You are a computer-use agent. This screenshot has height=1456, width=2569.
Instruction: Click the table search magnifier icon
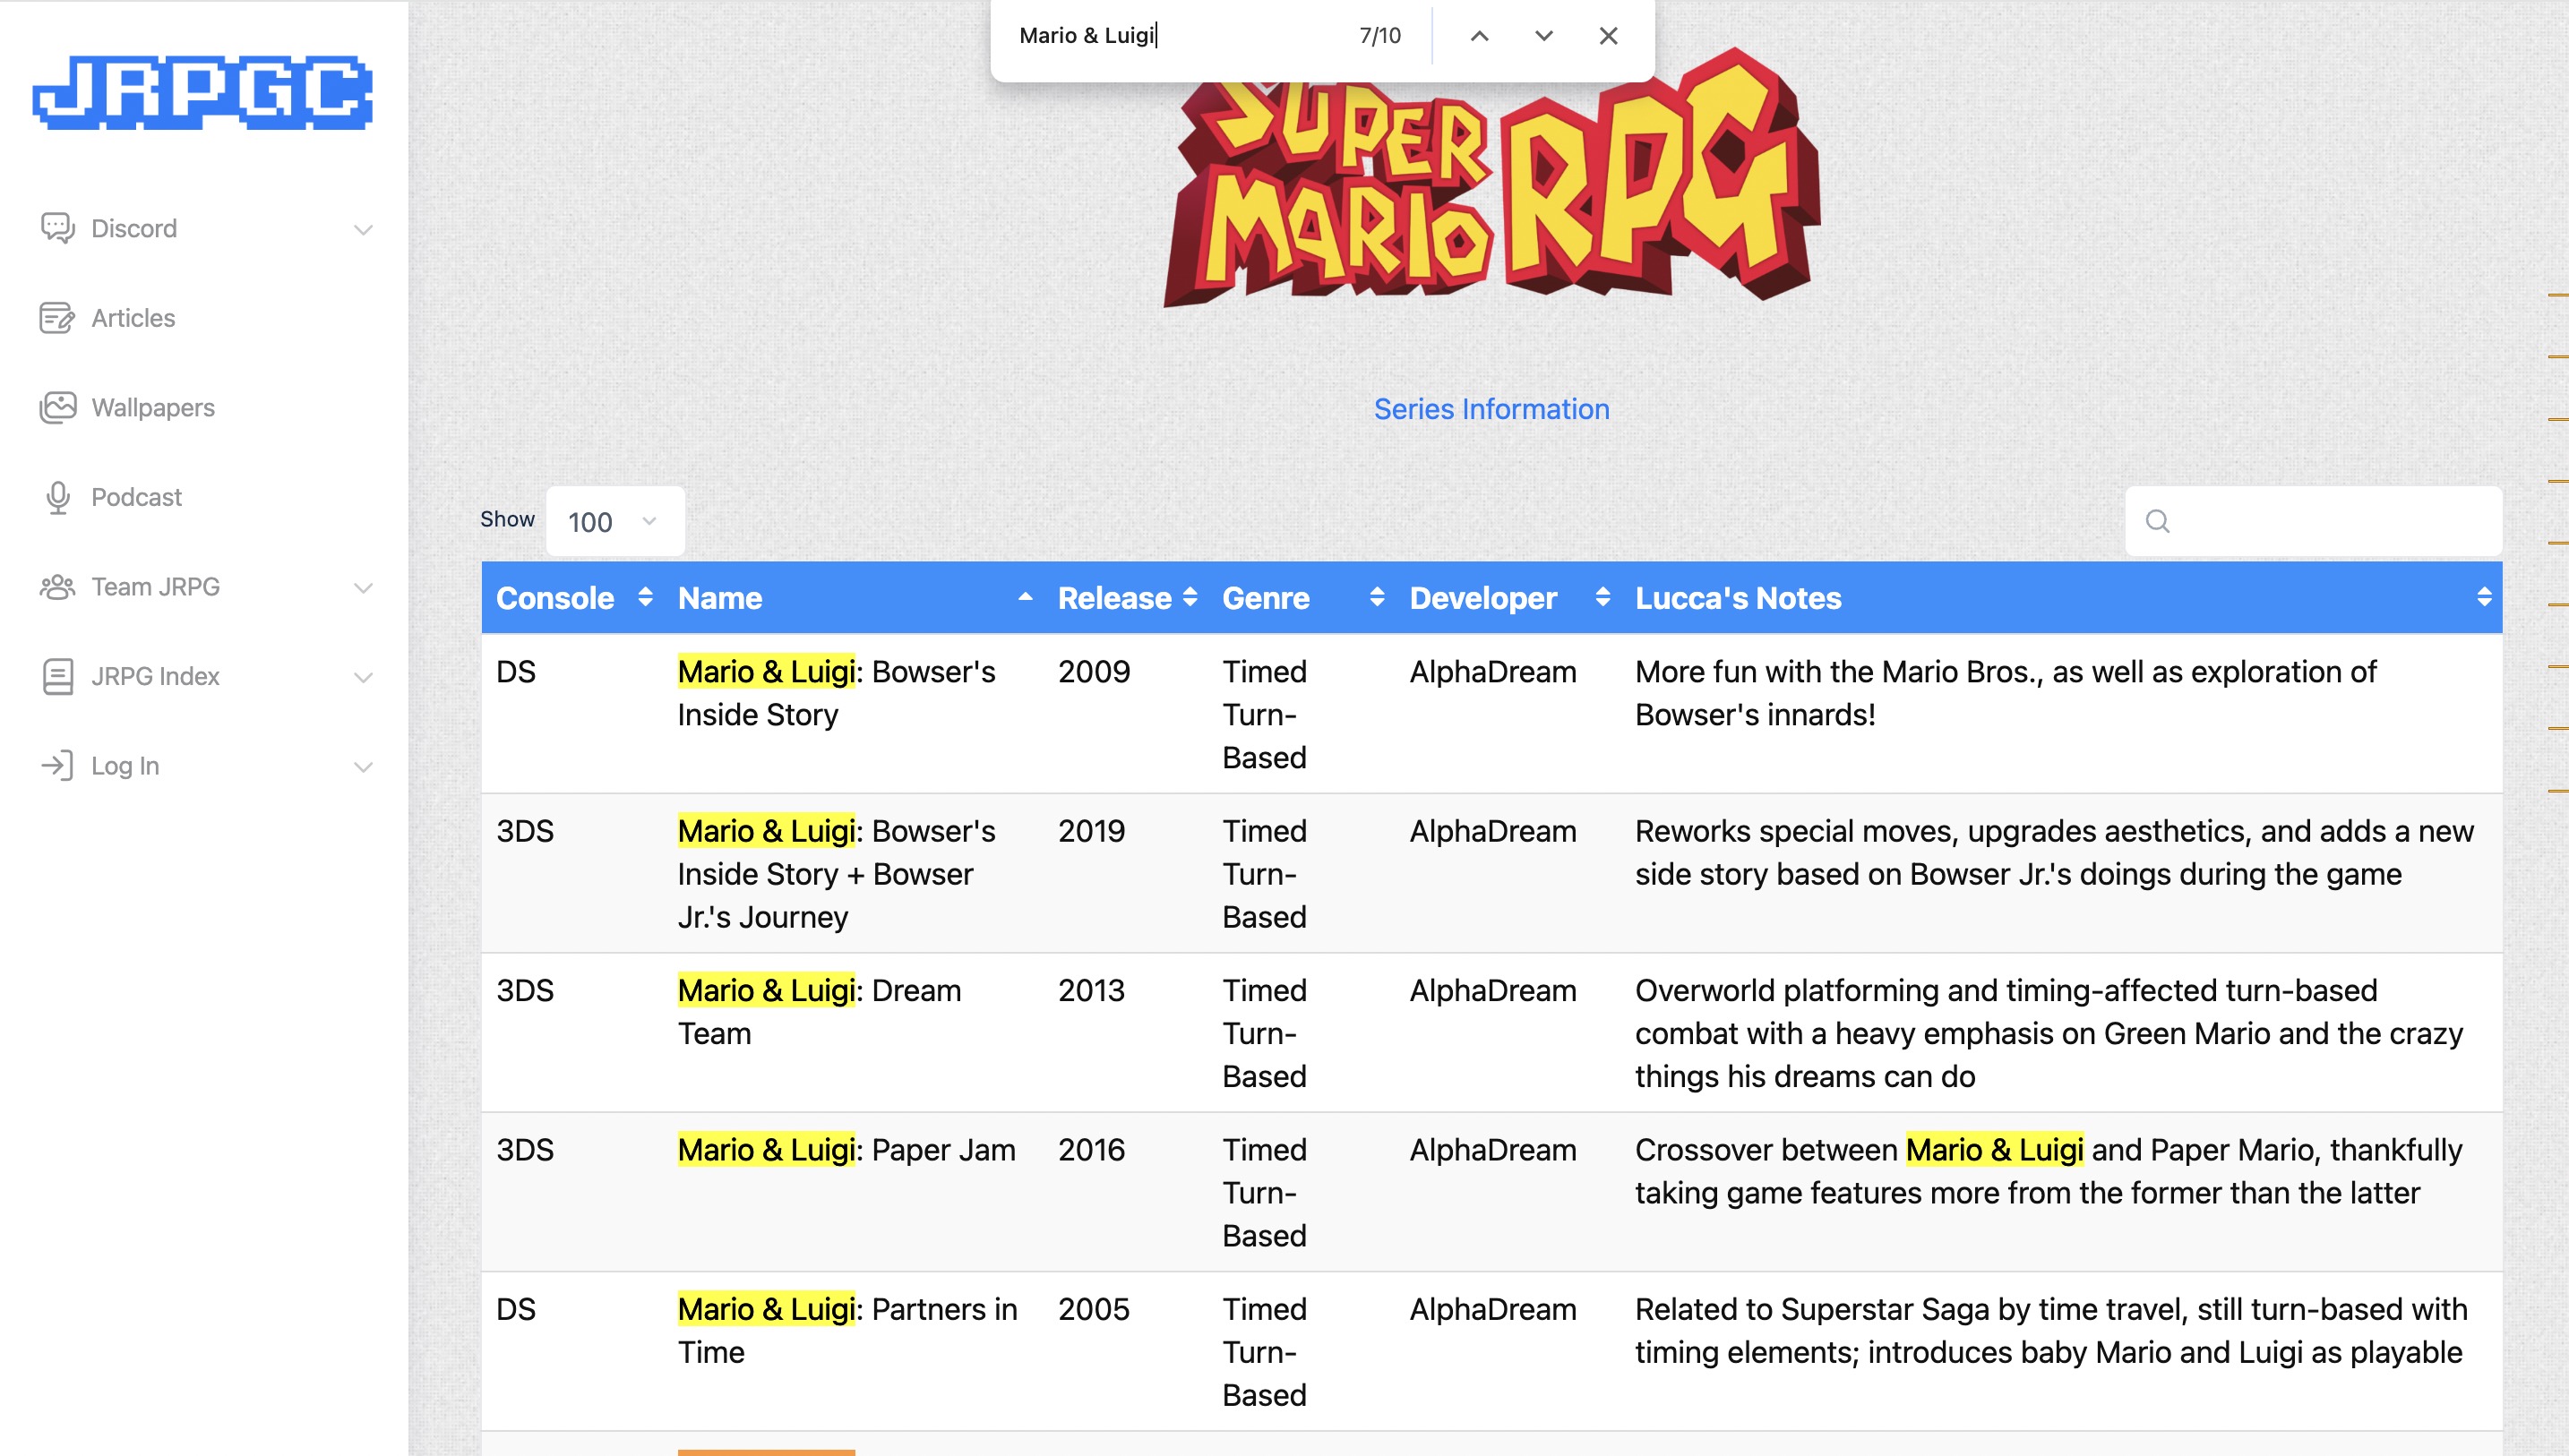click(2157, 521)
